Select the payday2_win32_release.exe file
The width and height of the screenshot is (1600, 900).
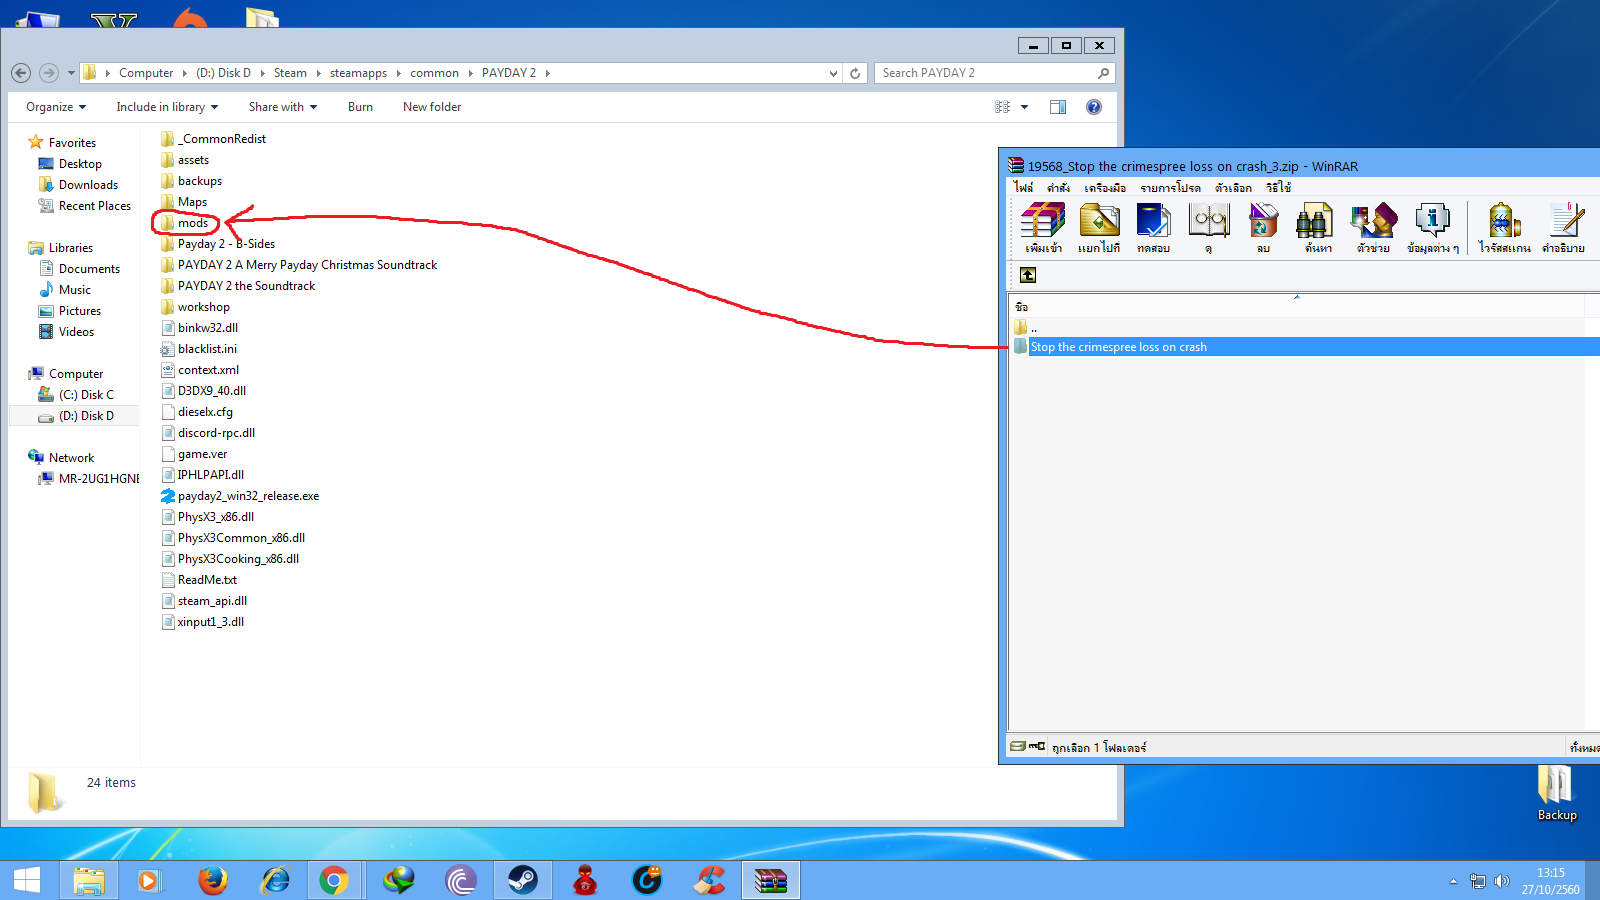pyautogui.click(x=240, y=496)
